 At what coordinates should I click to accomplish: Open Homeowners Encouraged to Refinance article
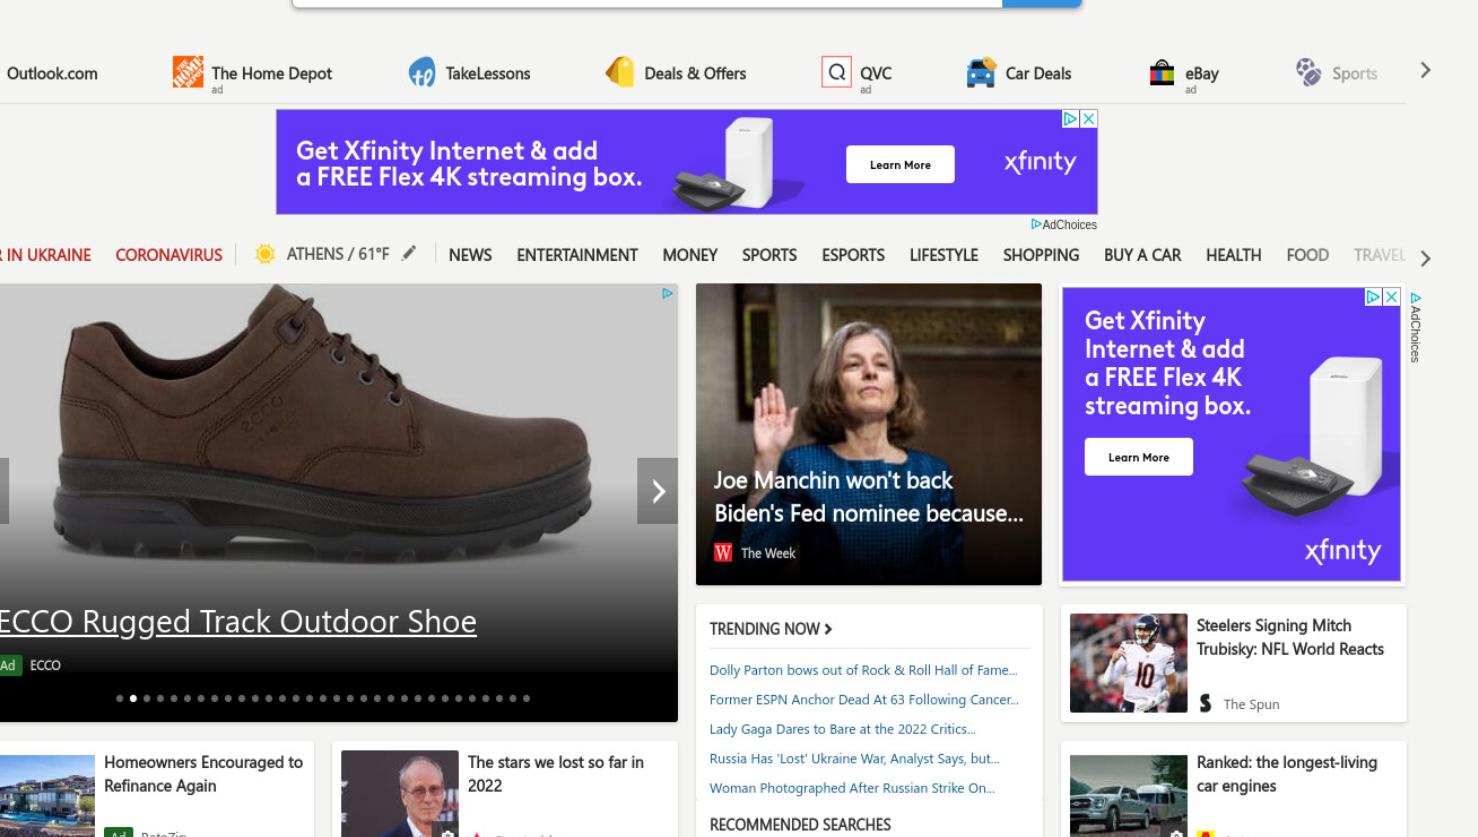coord(203,774)
